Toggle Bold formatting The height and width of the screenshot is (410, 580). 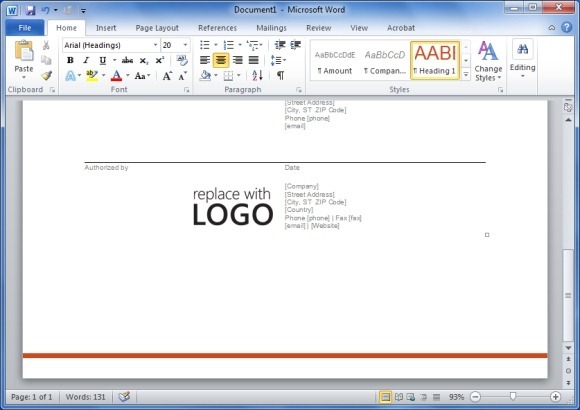[x=70, y=60]
